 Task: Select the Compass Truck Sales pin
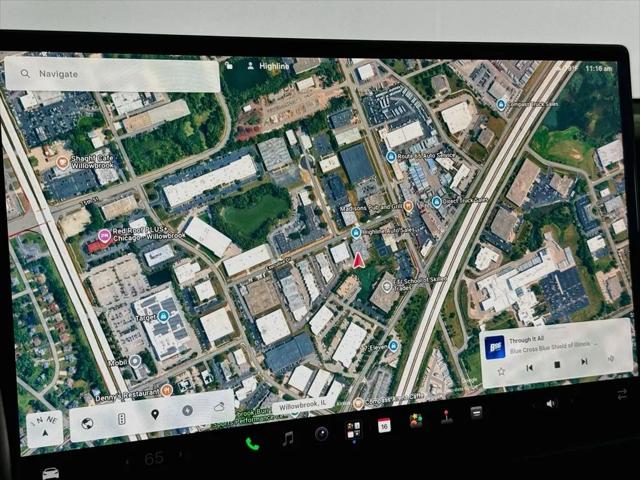[501, 105]
